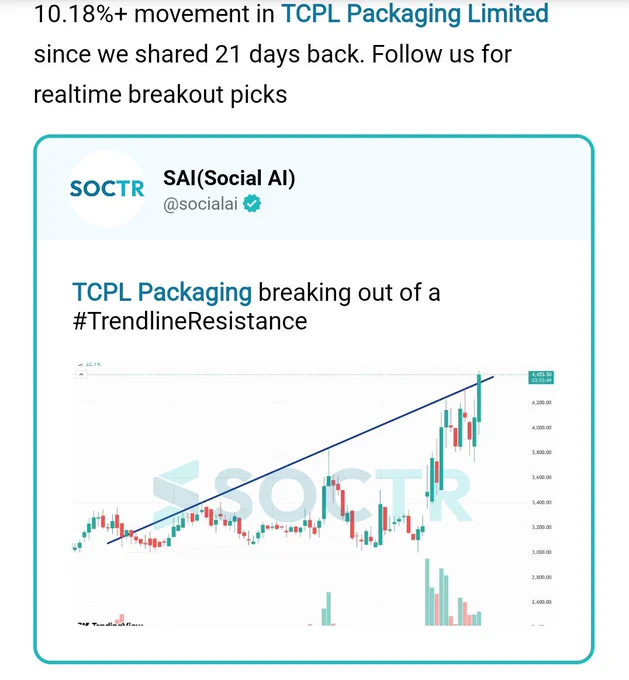Click the SOCTR watermark on the chart
The image size is (629, 680).
tap(311, 494)
